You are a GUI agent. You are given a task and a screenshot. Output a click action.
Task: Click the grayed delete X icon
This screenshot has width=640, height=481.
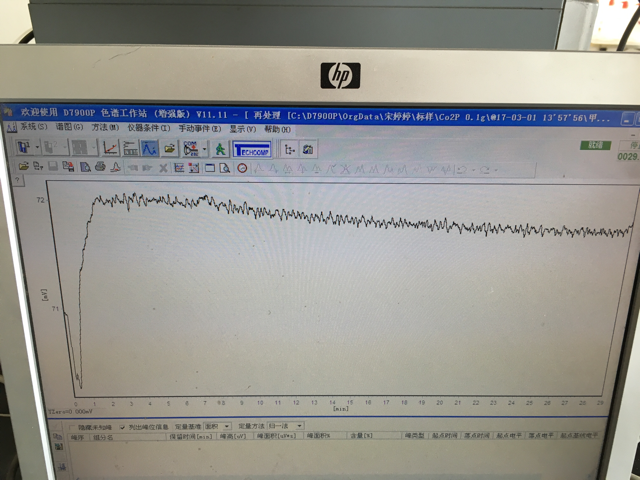(163, 168)
